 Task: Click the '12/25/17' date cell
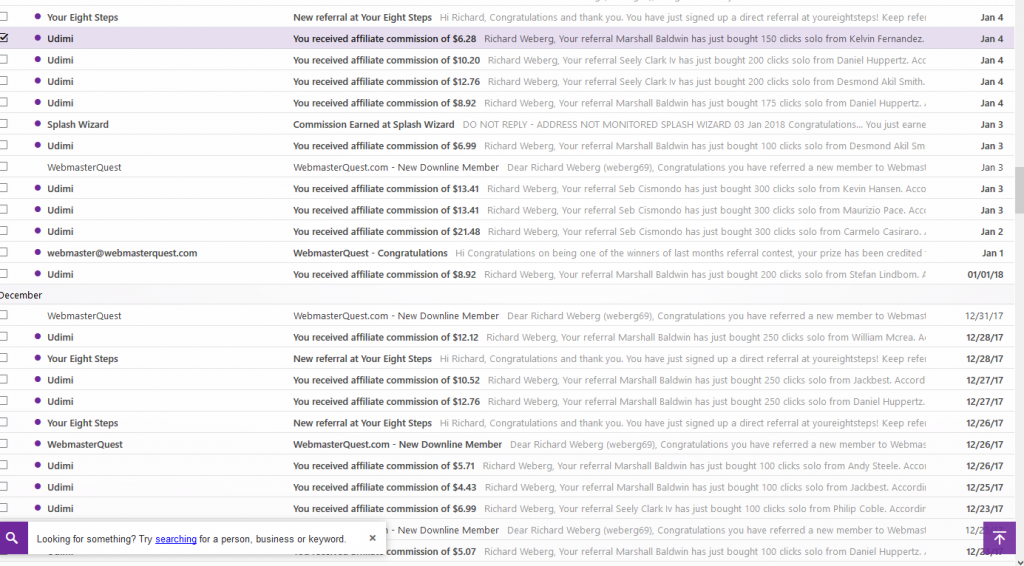pyautogui.click(x=984, y=488)
